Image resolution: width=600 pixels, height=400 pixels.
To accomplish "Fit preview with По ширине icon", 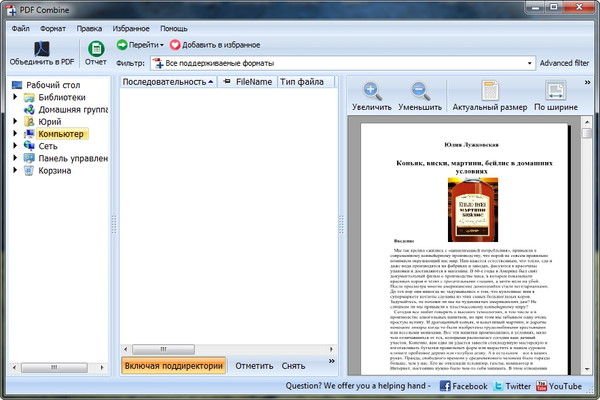I will point(554,92).
